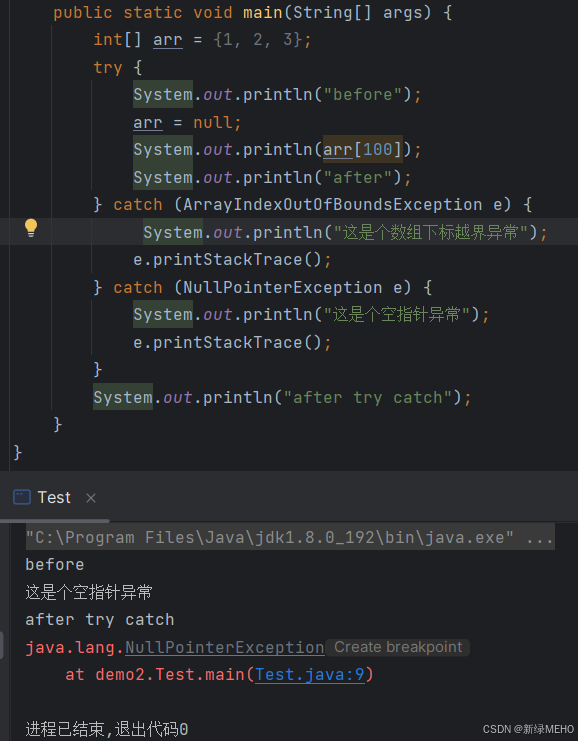This screenshot has width=578, height=741.
Task: Click the arr = null assignment line
Action: pyautogui.click(x=187, y=122)
